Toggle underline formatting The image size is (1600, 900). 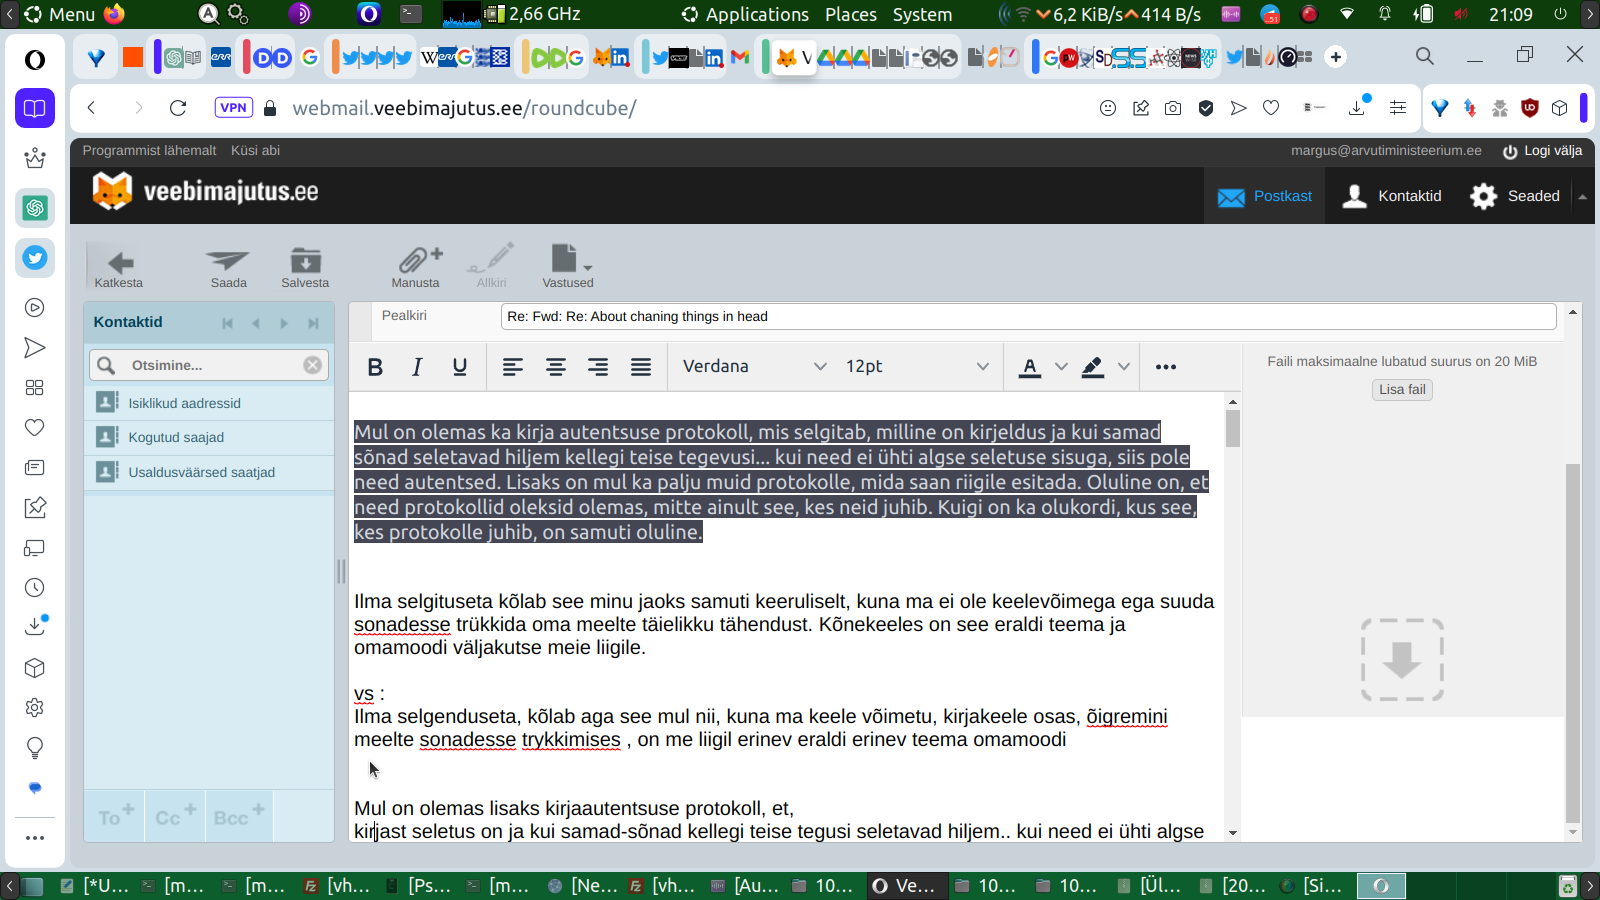tap(460, 367)
